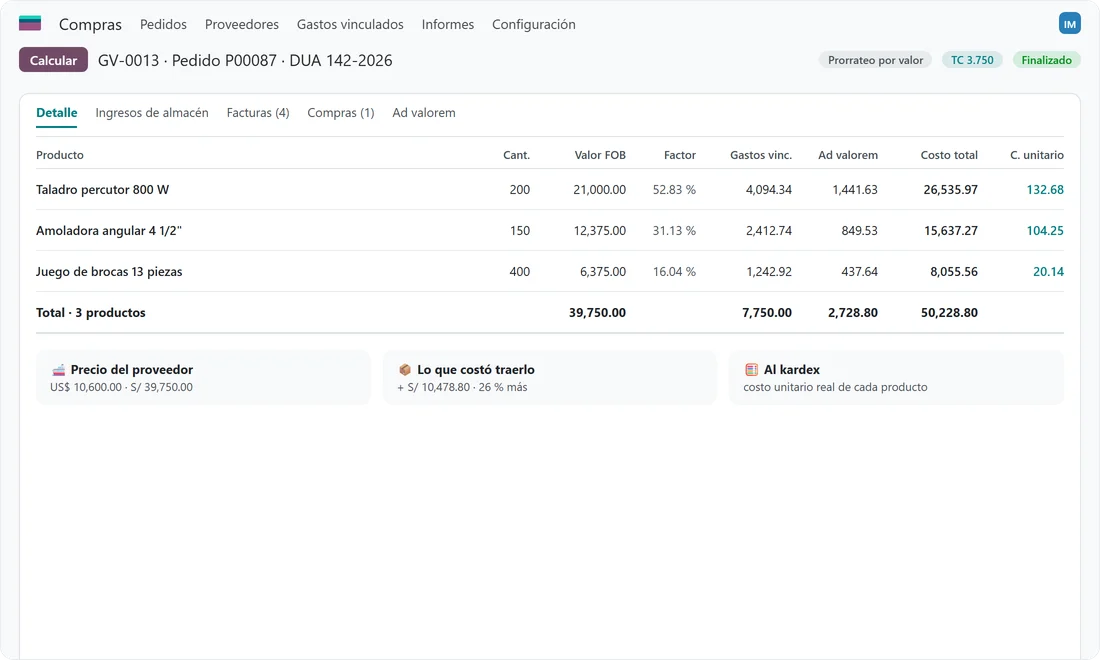Click the 6,375.00 FOB value

(x=603, y=271)
